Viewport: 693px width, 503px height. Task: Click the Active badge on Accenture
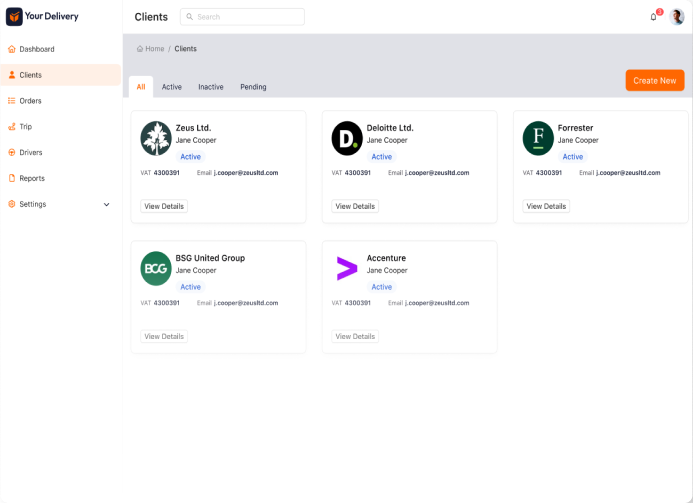coord(381,287)
